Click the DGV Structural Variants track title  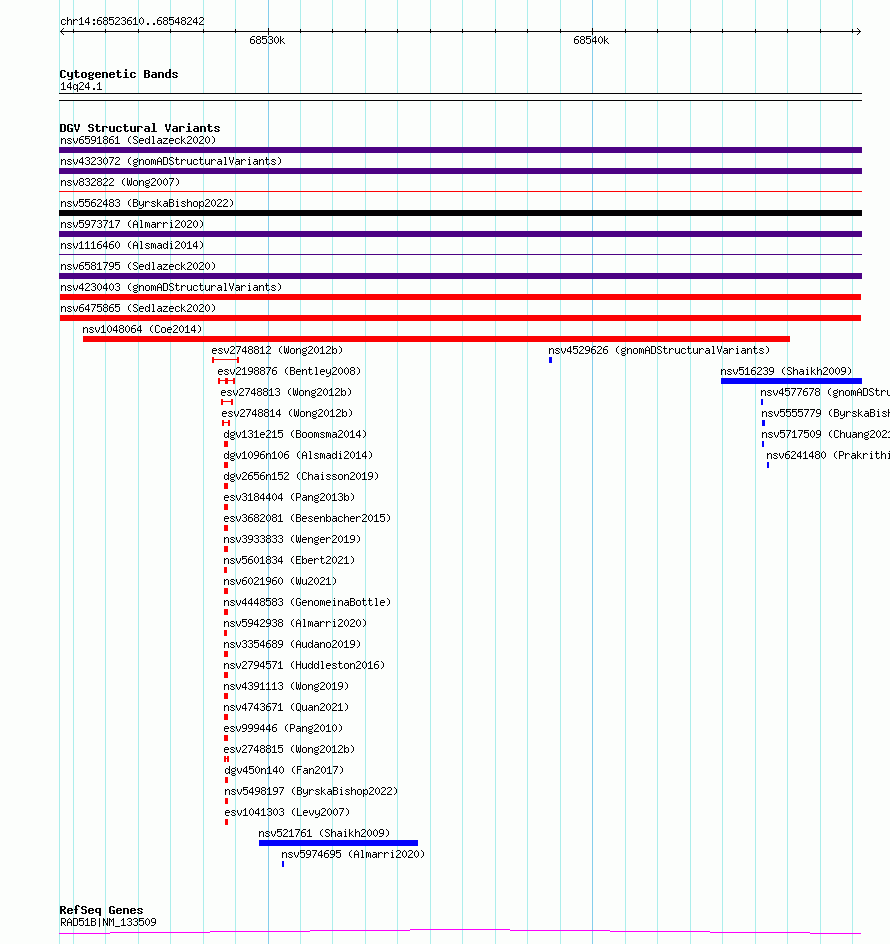click(140, 128)
